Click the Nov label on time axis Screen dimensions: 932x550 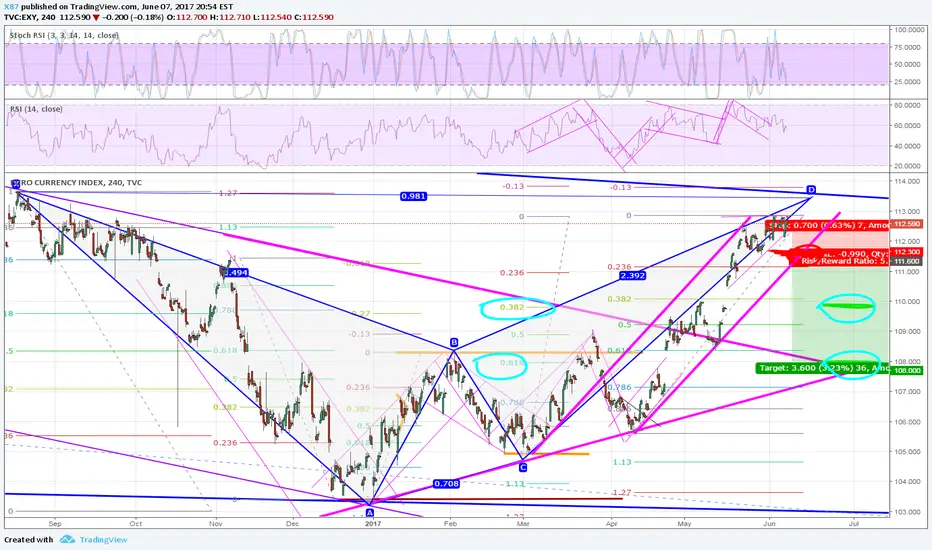point(216,524)
